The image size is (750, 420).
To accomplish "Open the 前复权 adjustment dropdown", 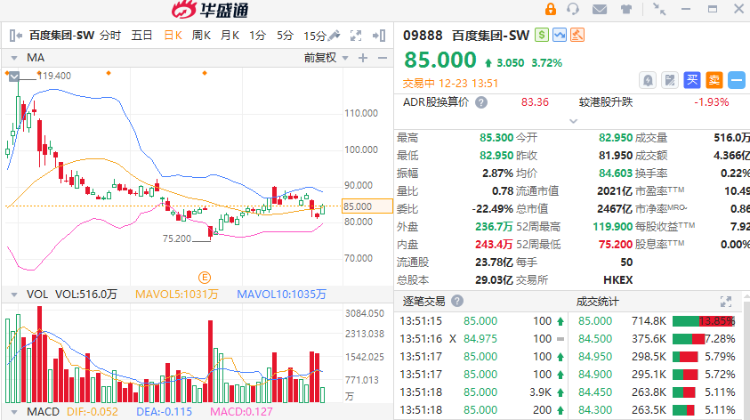I will click(x=326, y=58).
